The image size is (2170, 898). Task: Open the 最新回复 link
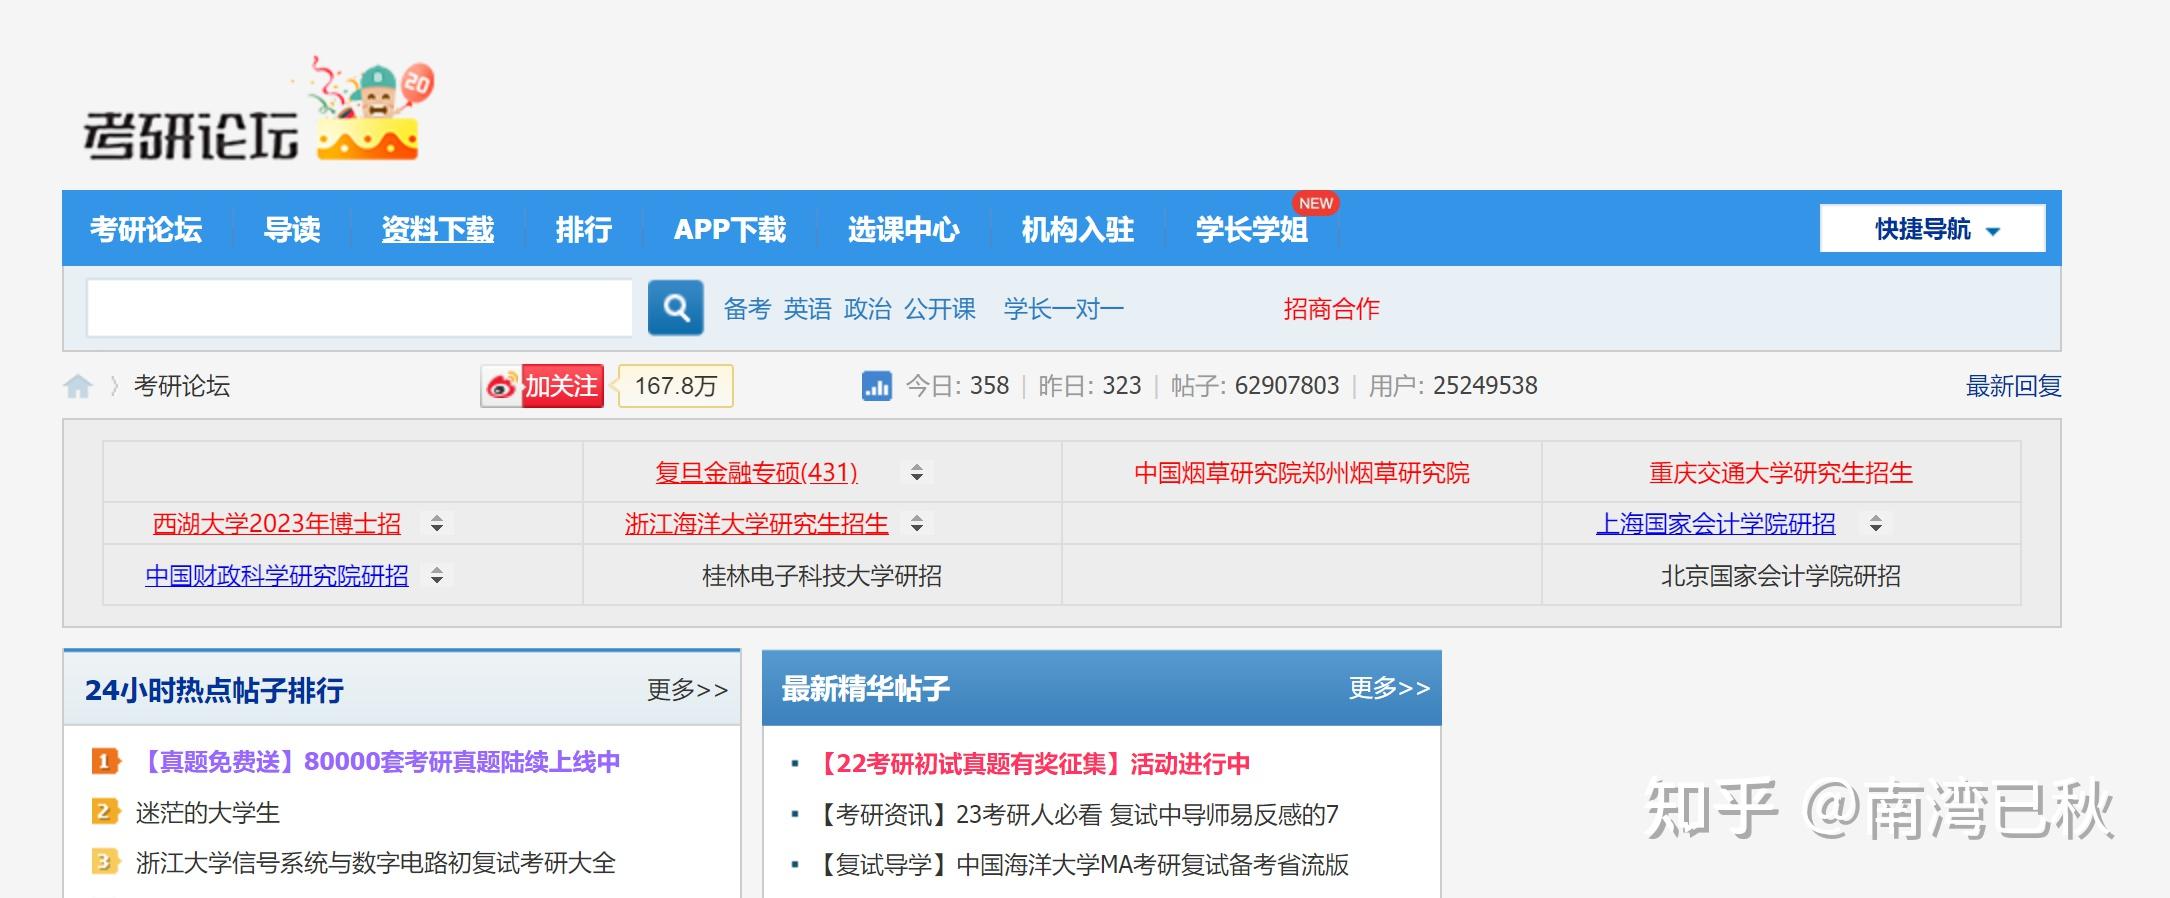click(2014, 386)
